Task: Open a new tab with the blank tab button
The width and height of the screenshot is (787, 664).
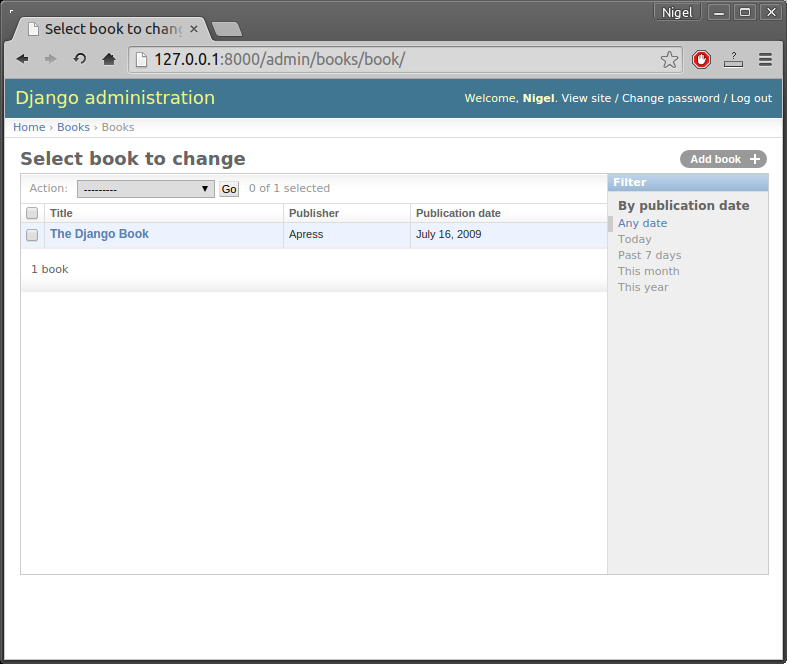Action: 227,29
